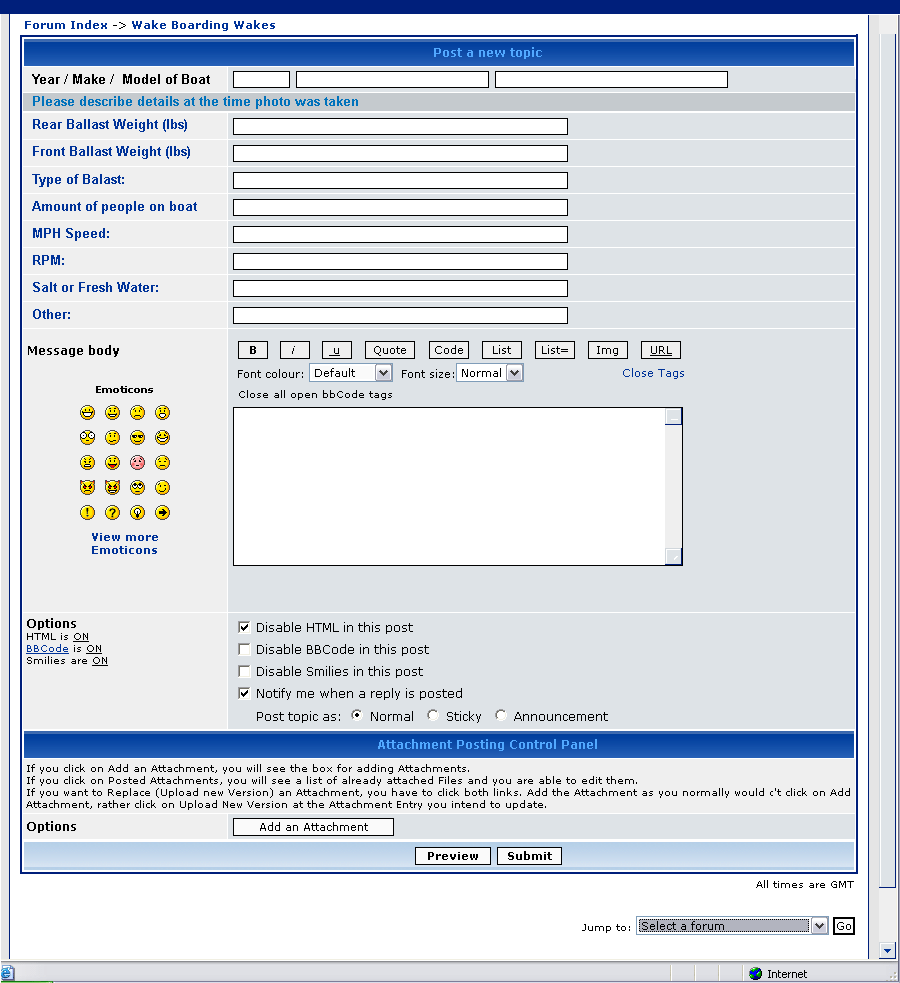
Task: Insert the question mark emoticon
Action: [112, 513]
